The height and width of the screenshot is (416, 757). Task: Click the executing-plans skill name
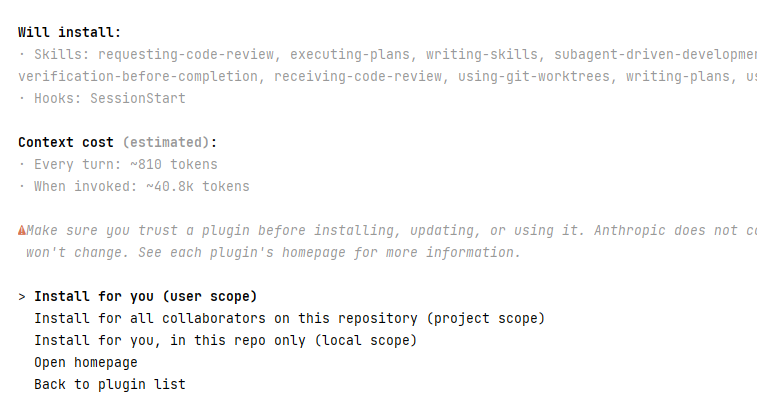(350, 55)
